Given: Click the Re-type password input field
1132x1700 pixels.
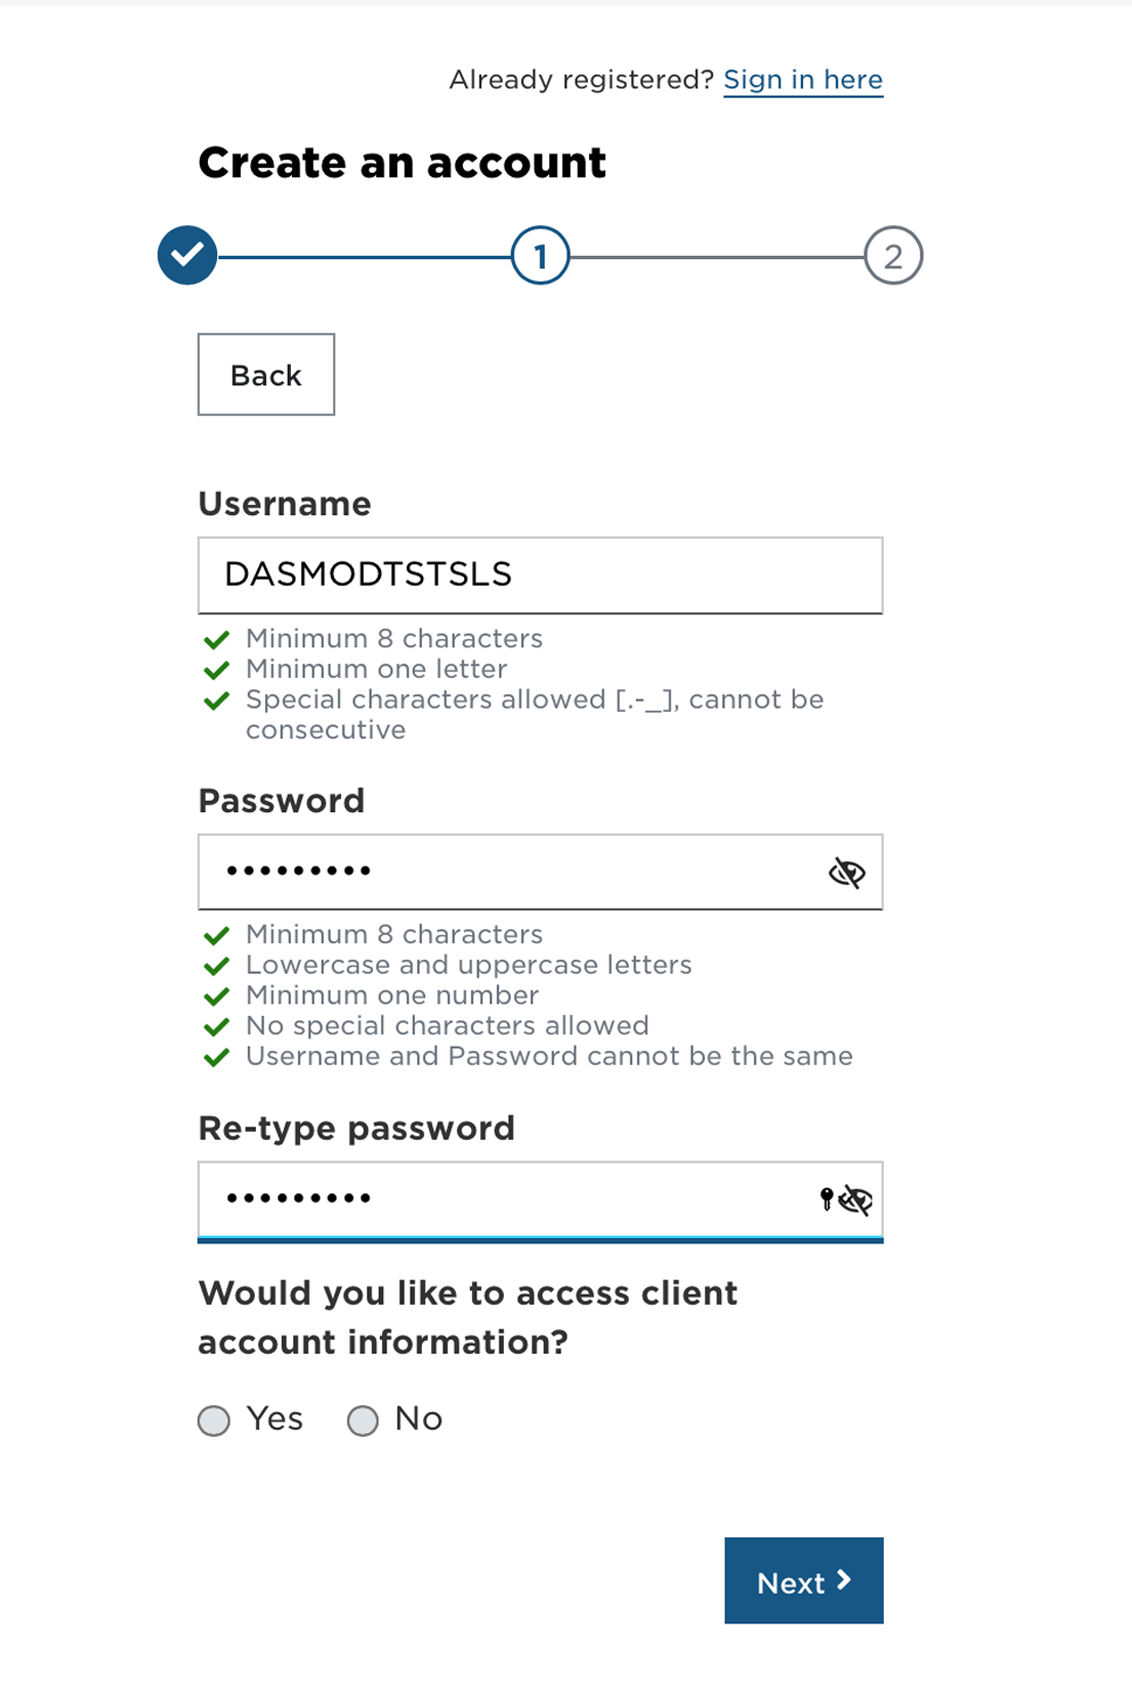Looking at the screenshot, I should (500, 1199).
